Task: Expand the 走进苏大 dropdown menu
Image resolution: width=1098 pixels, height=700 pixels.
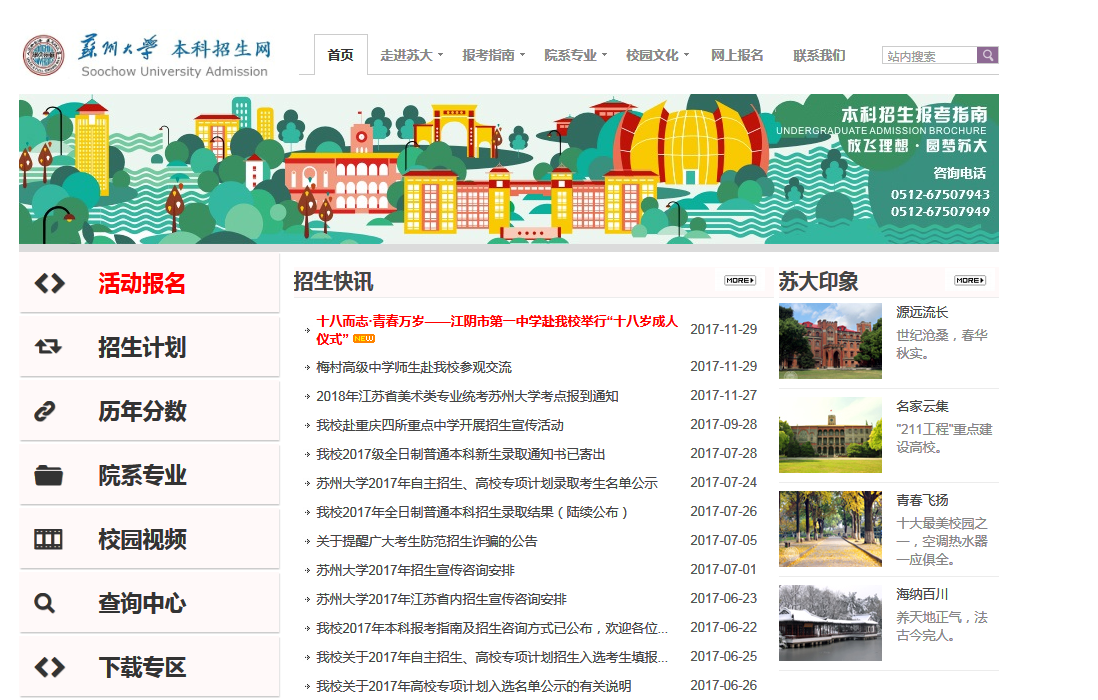Action: pos(411,56)
